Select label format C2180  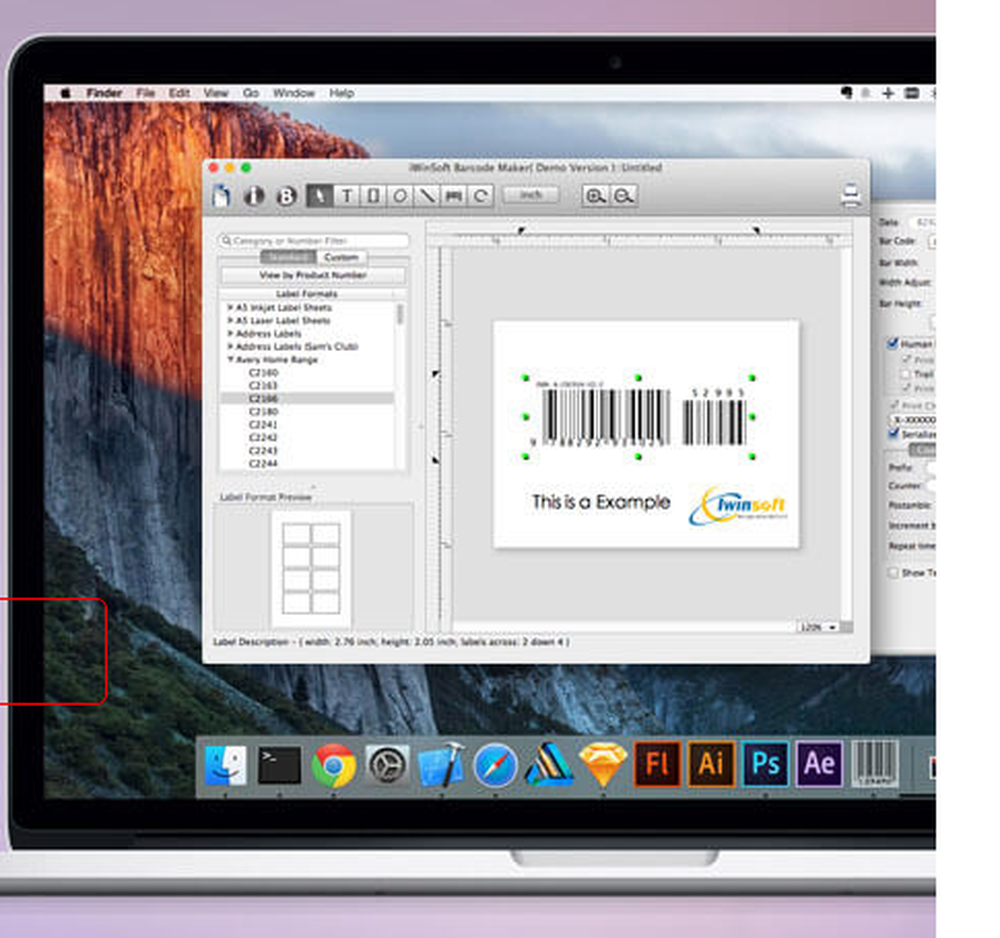point(263,411)
